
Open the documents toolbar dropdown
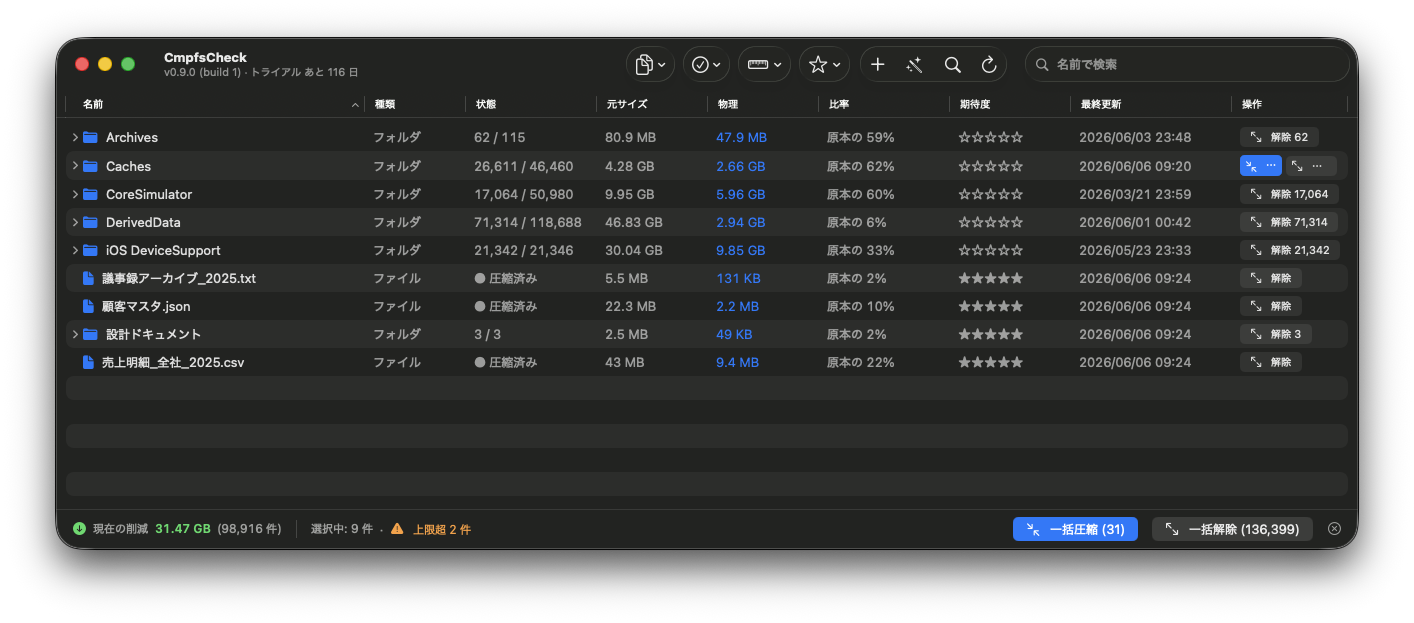pos(650,64)
